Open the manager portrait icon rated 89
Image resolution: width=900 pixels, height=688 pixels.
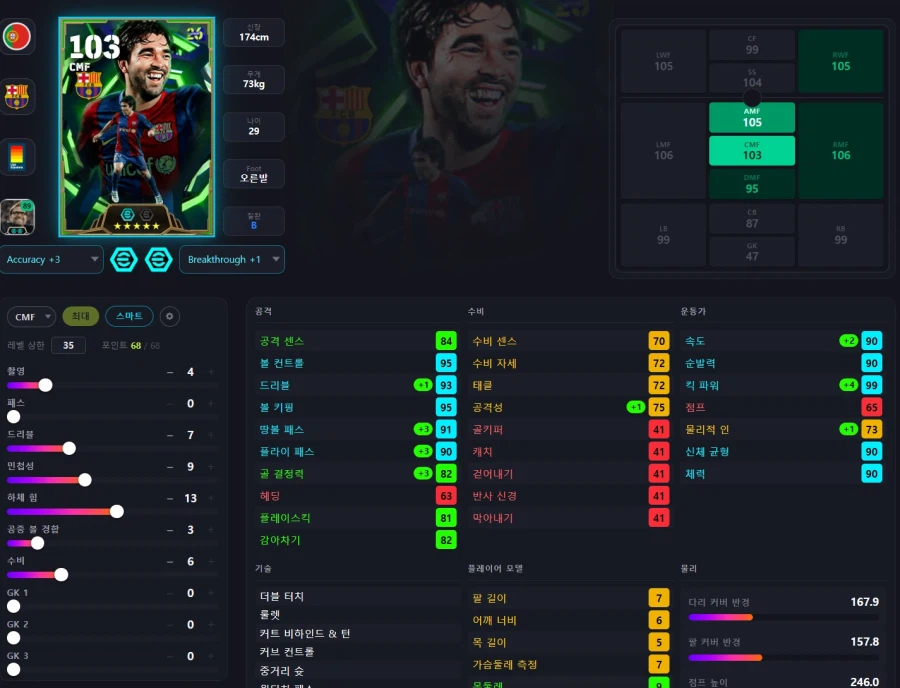coord(18,217)
